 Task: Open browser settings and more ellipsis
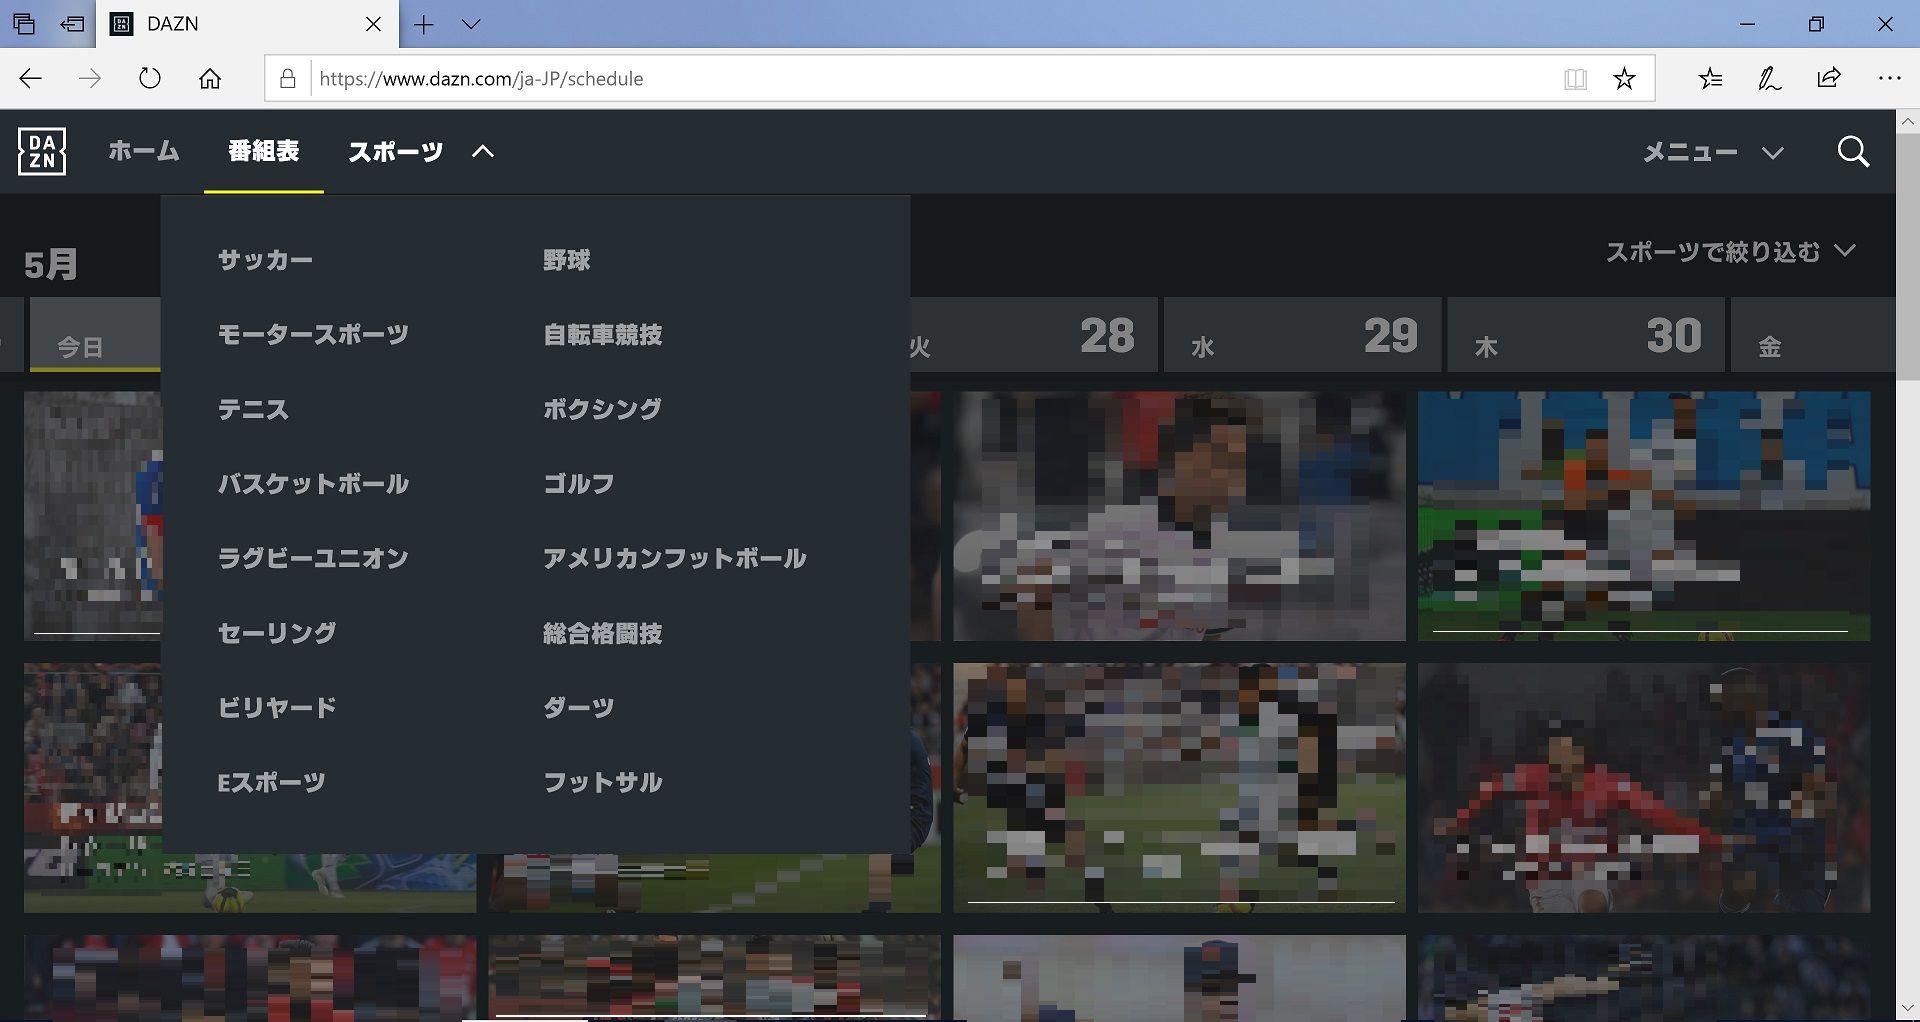click(1889, 78)
